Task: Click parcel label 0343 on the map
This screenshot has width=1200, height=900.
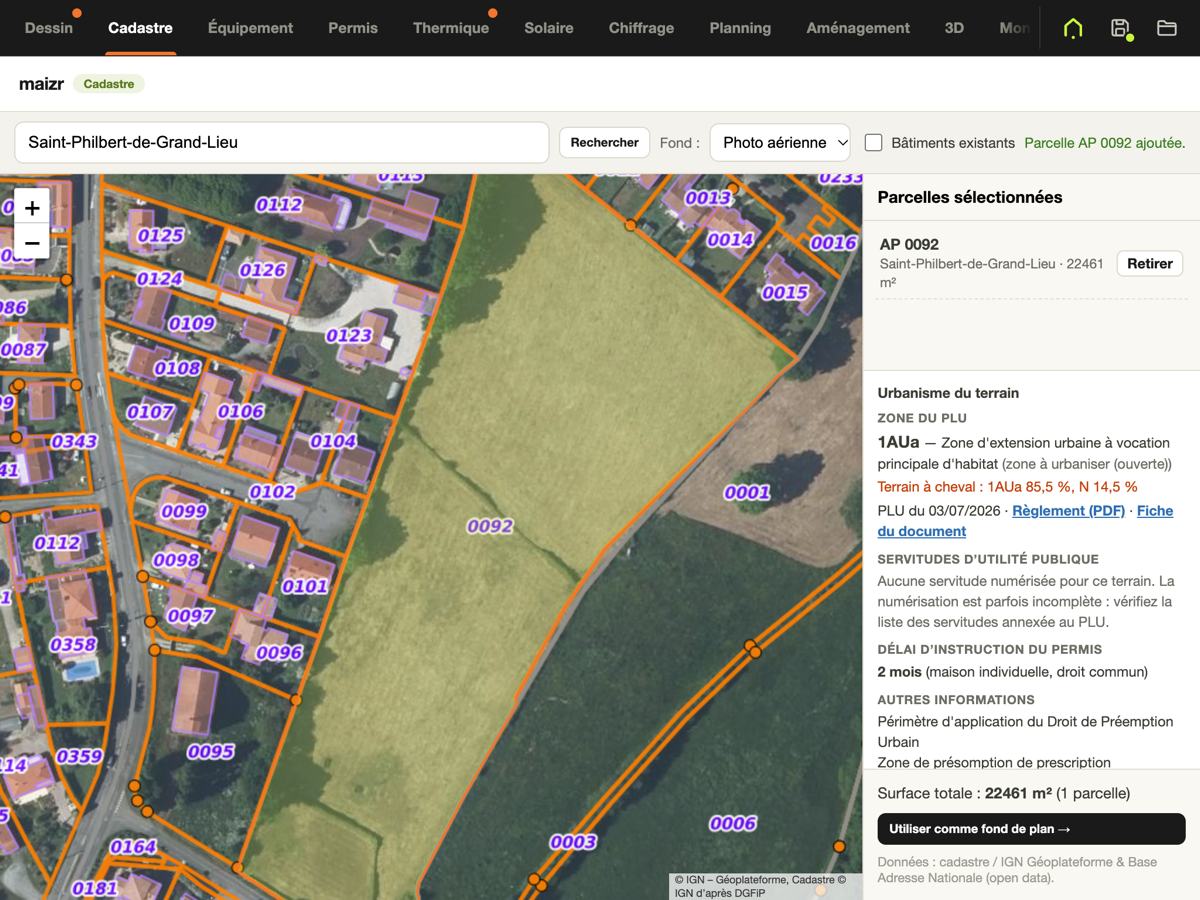Action: [74, 441]
